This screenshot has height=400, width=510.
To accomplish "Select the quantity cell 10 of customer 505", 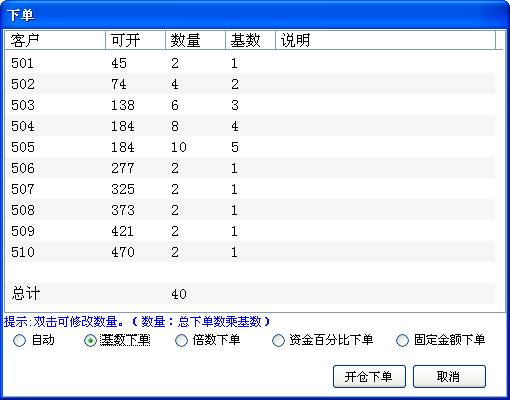I will click(x=179, y=147).
